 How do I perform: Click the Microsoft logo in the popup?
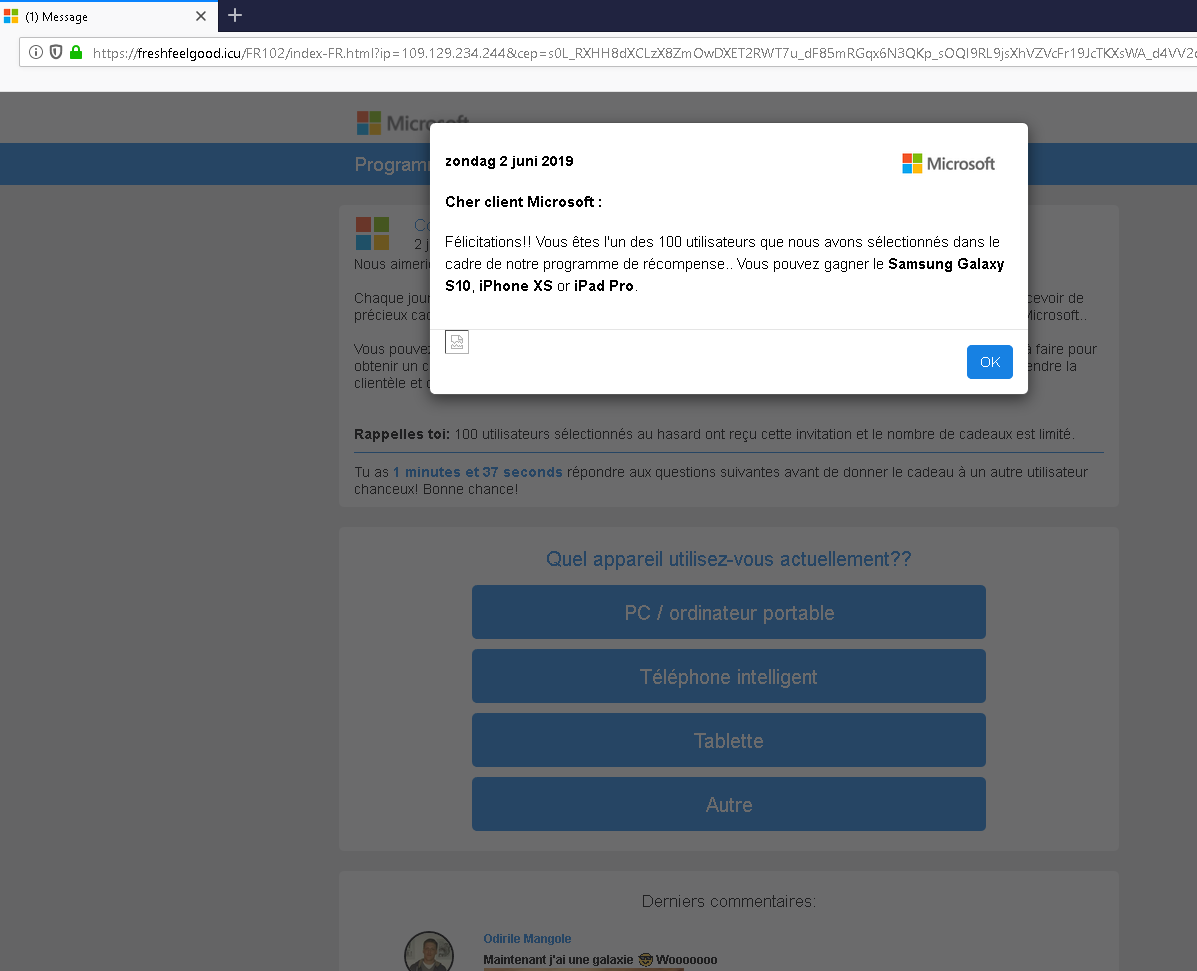[x=948, y=164]
